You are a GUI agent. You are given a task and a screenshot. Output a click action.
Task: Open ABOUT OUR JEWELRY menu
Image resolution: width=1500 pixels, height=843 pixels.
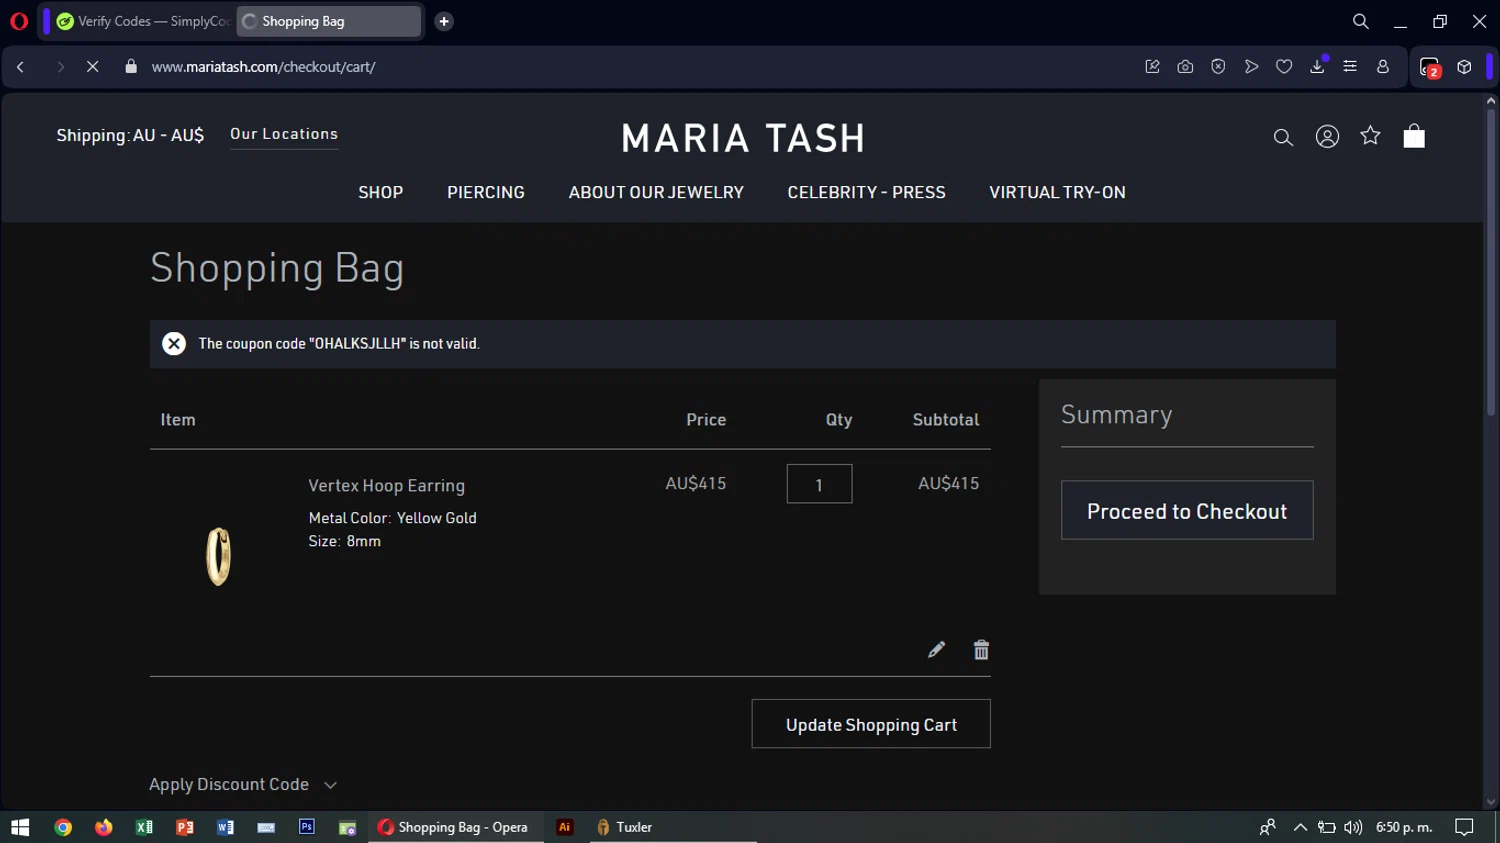656,192
